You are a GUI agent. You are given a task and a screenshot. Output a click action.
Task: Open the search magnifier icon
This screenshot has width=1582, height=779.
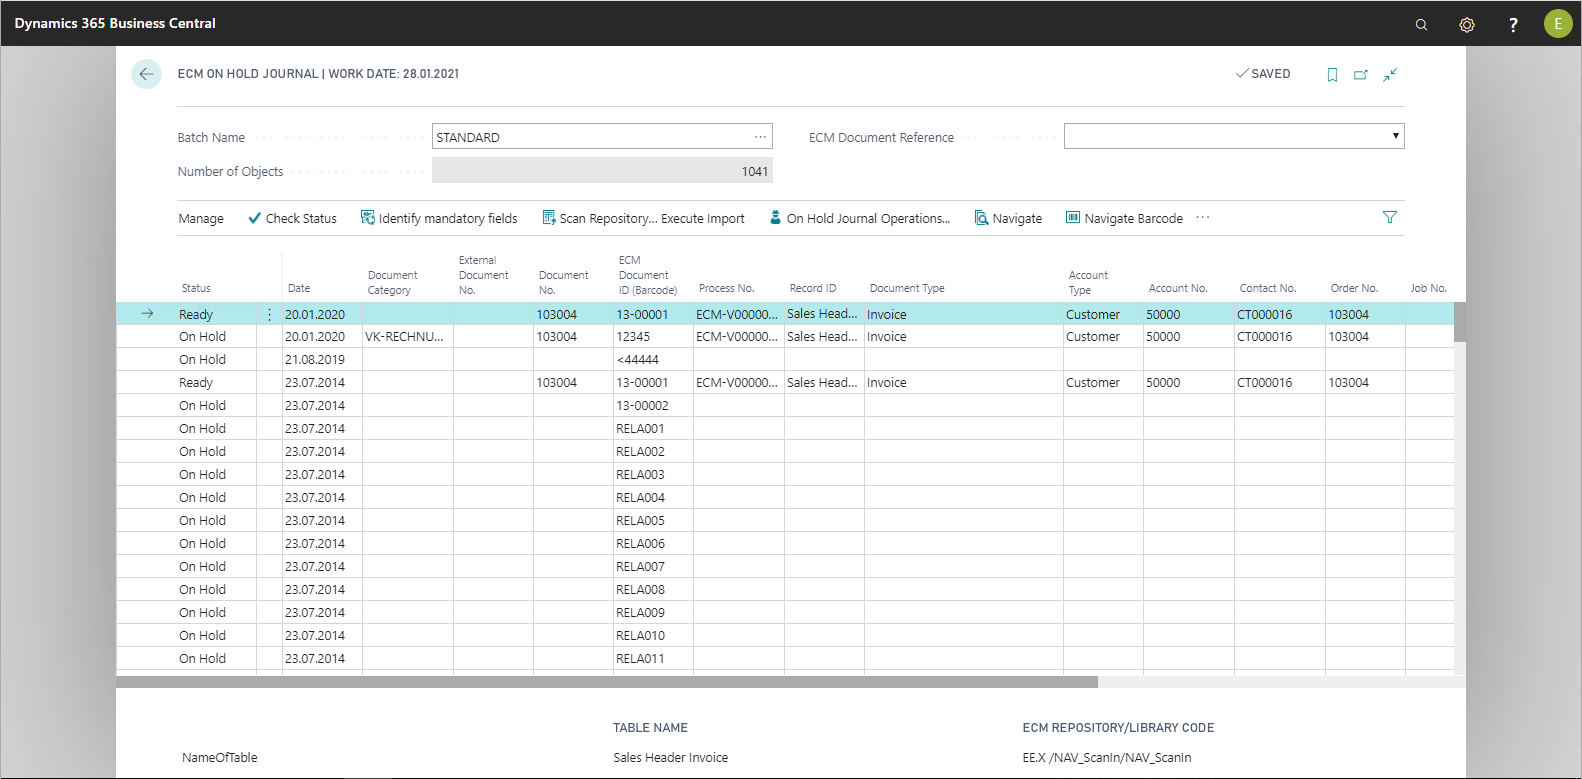1421,24
